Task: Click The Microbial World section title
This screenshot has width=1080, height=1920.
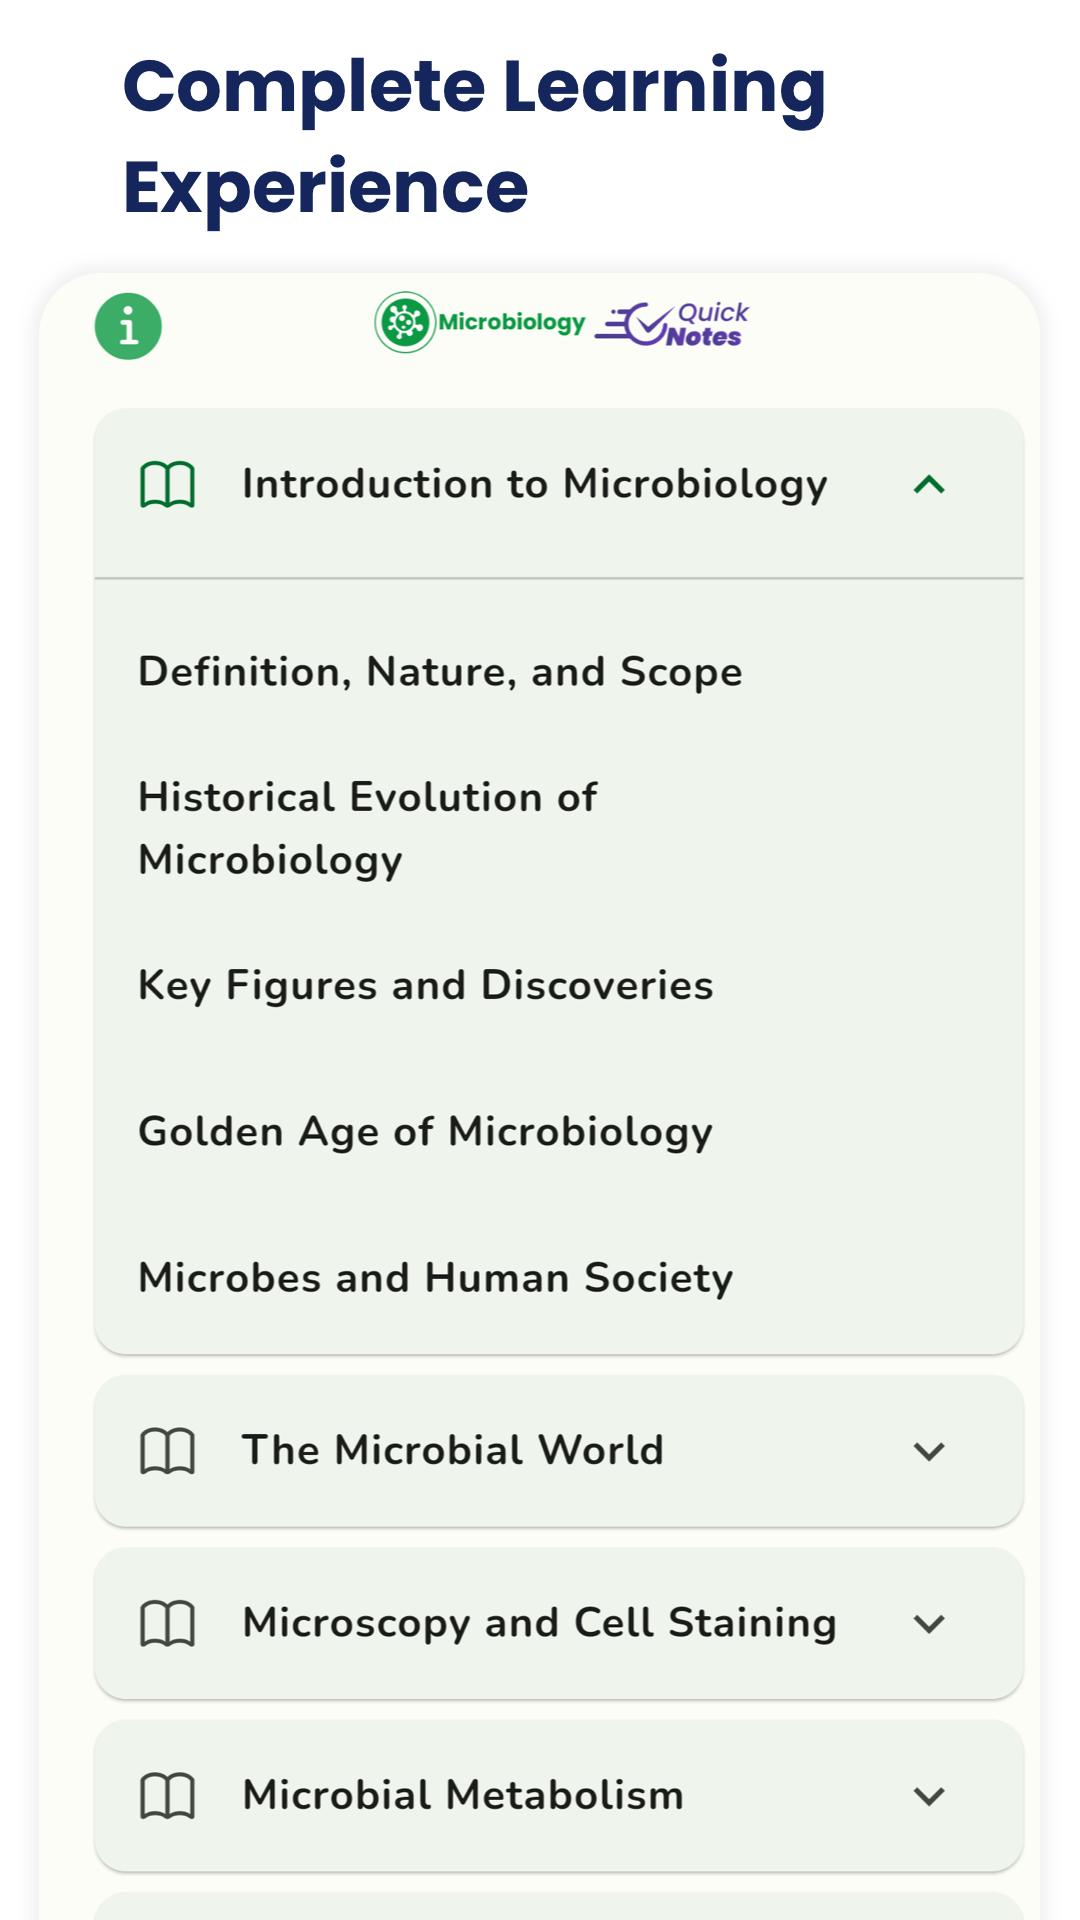Action: pyautogui.click(x=453, y=1450)
